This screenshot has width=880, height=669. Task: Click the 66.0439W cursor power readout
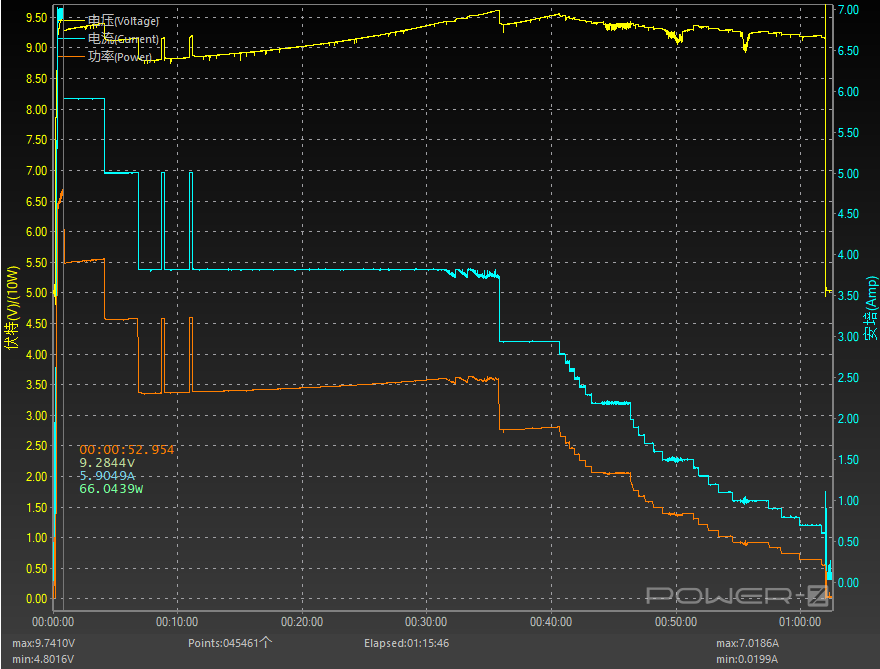point(111,489)
